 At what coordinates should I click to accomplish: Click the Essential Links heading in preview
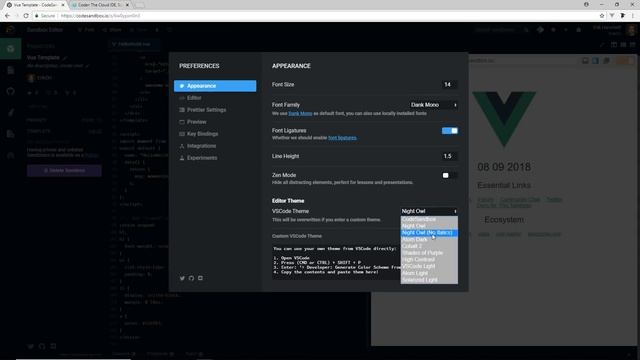[504, 185]
